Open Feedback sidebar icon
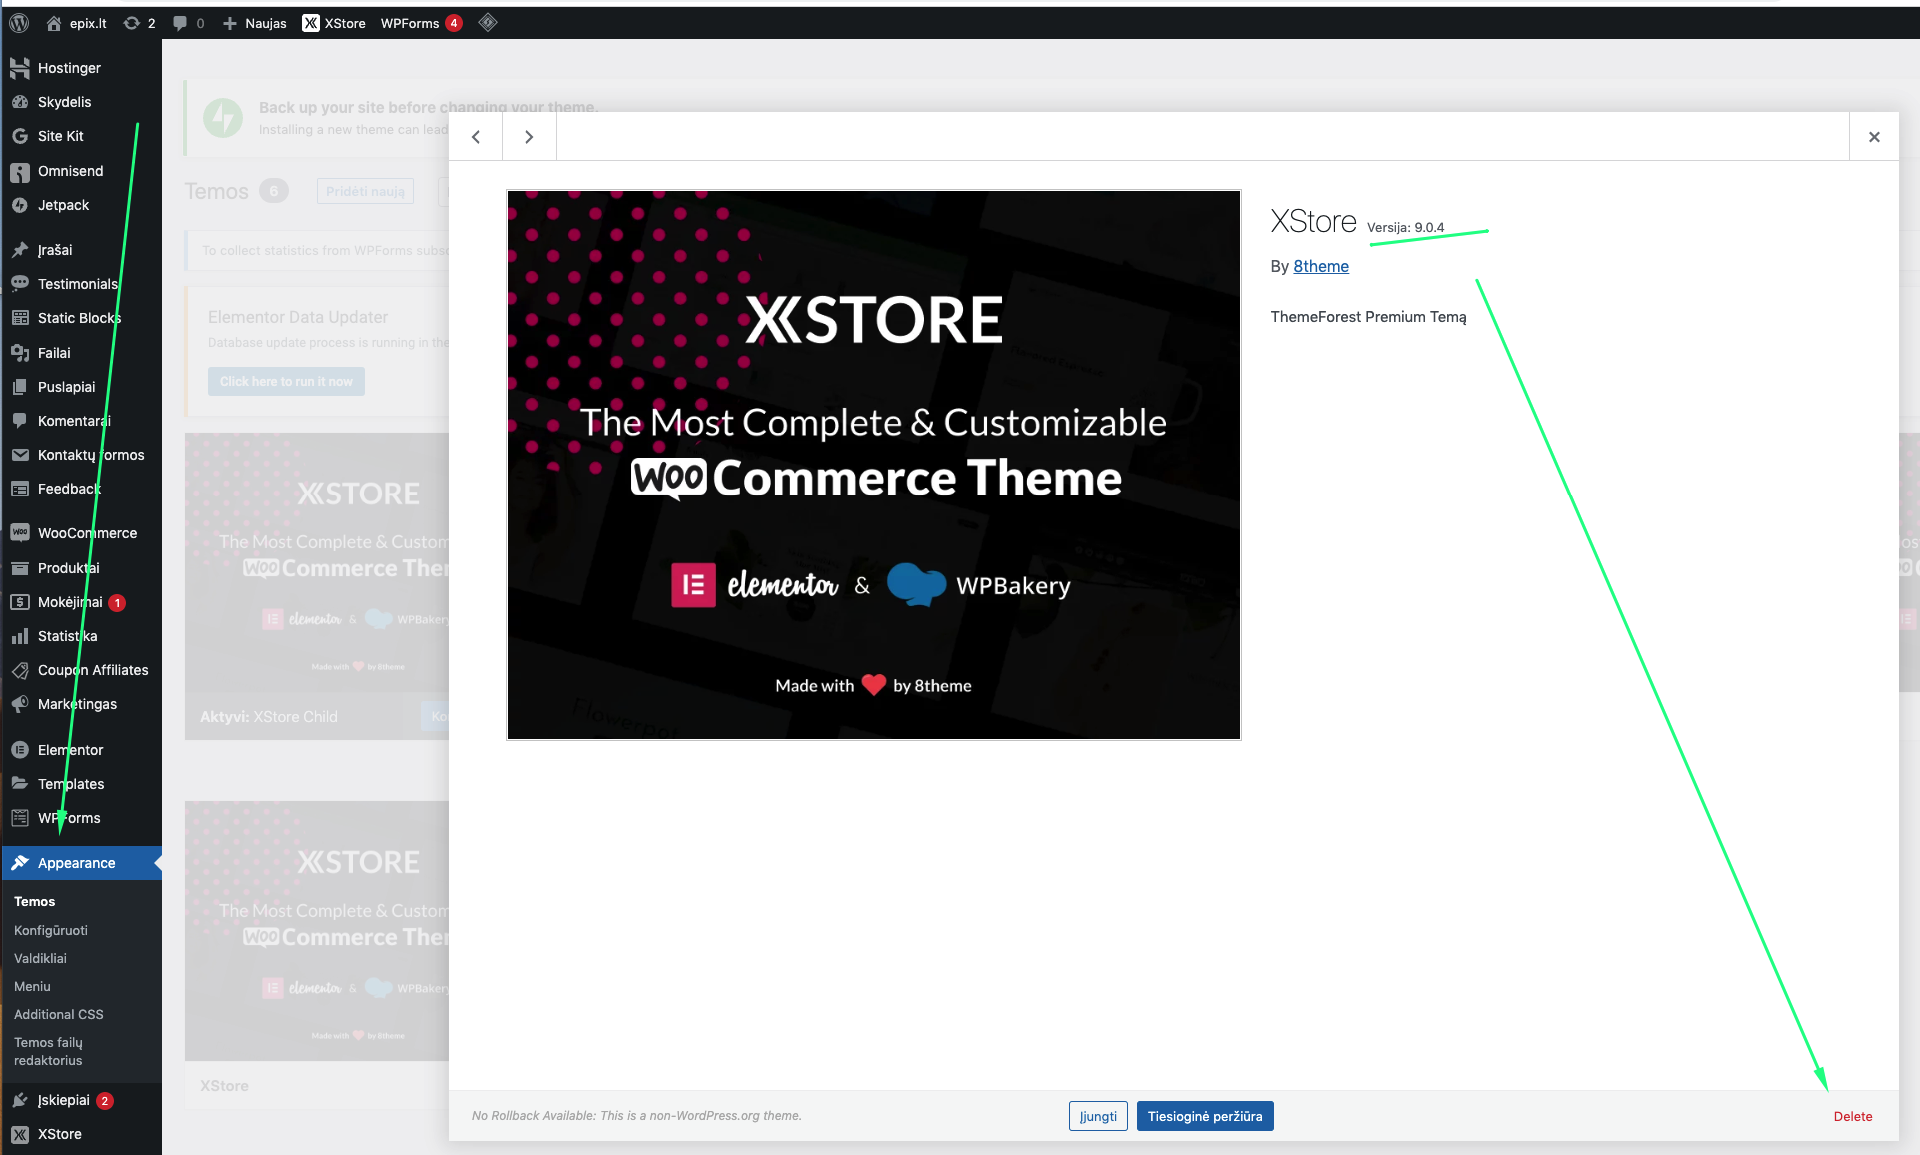 coord(20,489)
